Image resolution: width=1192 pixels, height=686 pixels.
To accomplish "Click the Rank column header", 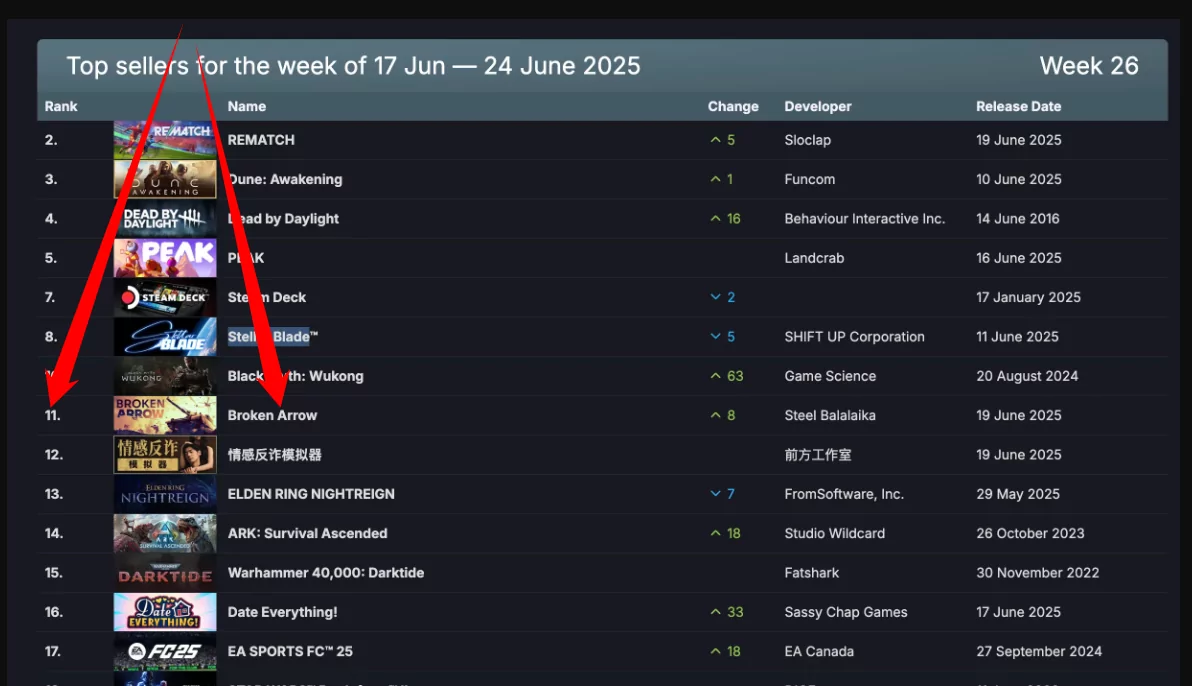I will coord(61,106).
